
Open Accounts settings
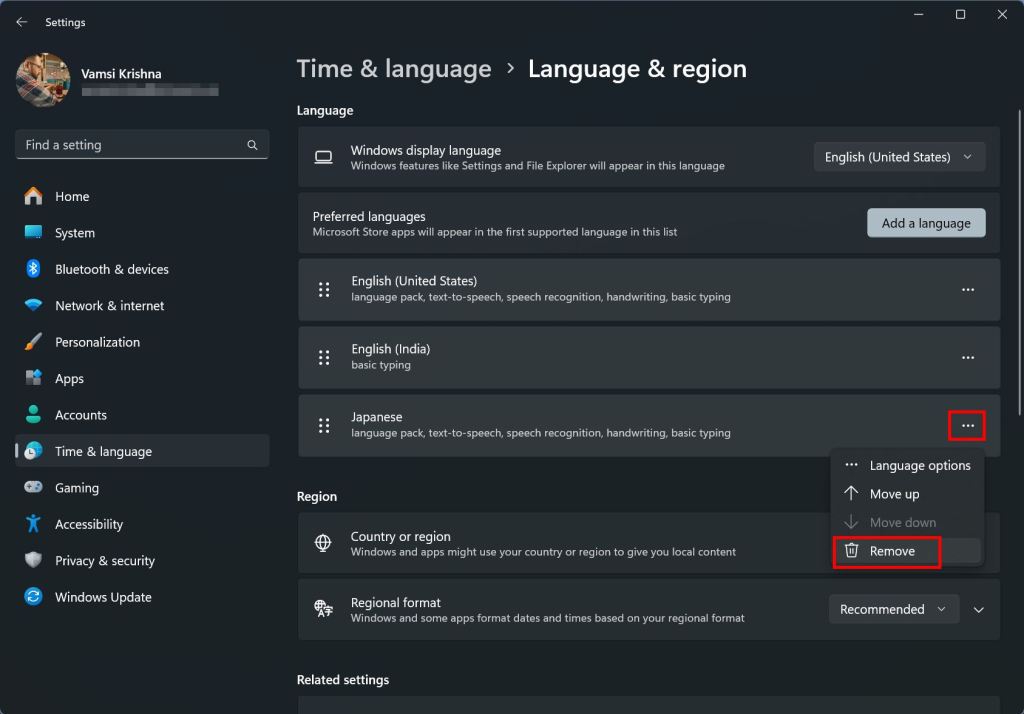(142, 415)
